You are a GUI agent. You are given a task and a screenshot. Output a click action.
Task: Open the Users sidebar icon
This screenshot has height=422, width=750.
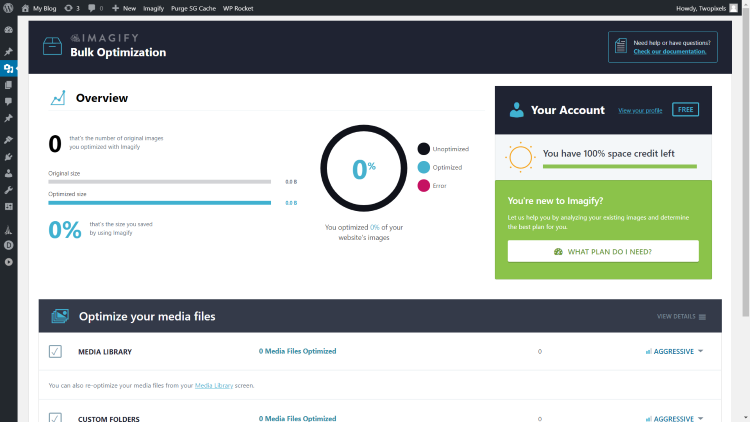[x=9, y=173]
